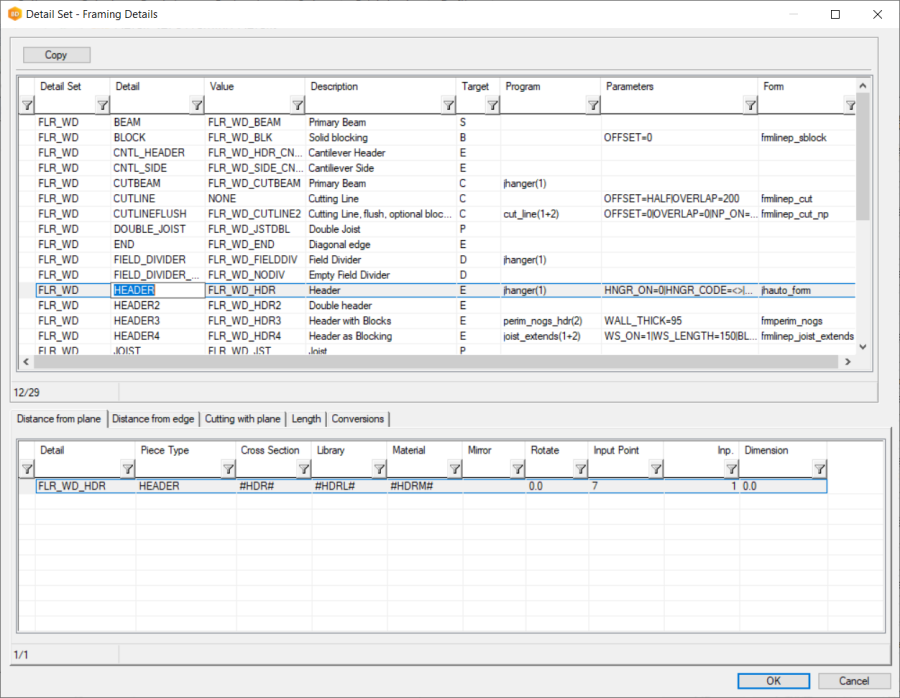Open the Library column filter icon
The image size is (900, 698).
coord(377,469)
